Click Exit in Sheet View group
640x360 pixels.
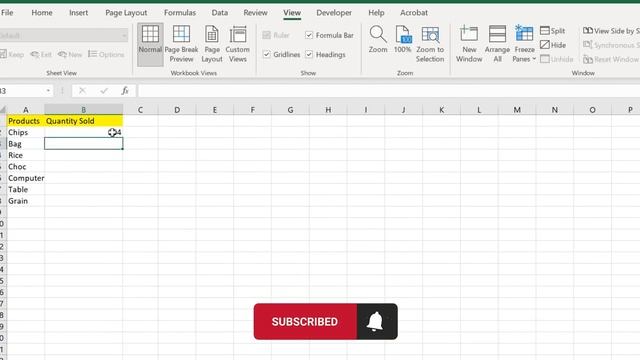[41, 54]
